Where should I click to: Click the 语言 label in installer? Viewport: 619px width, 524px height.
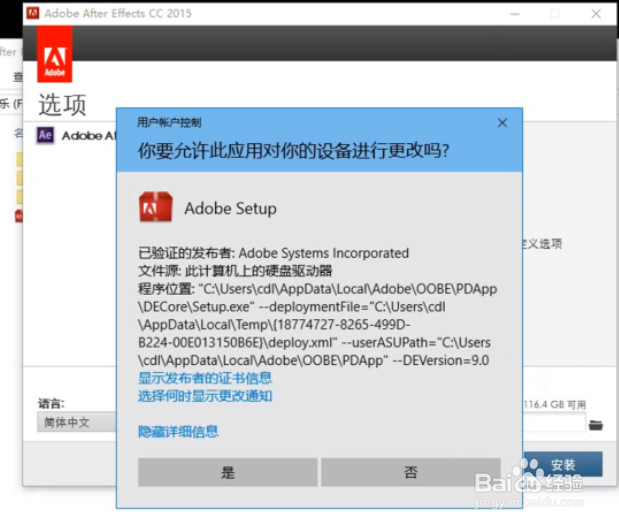(51, 404)
